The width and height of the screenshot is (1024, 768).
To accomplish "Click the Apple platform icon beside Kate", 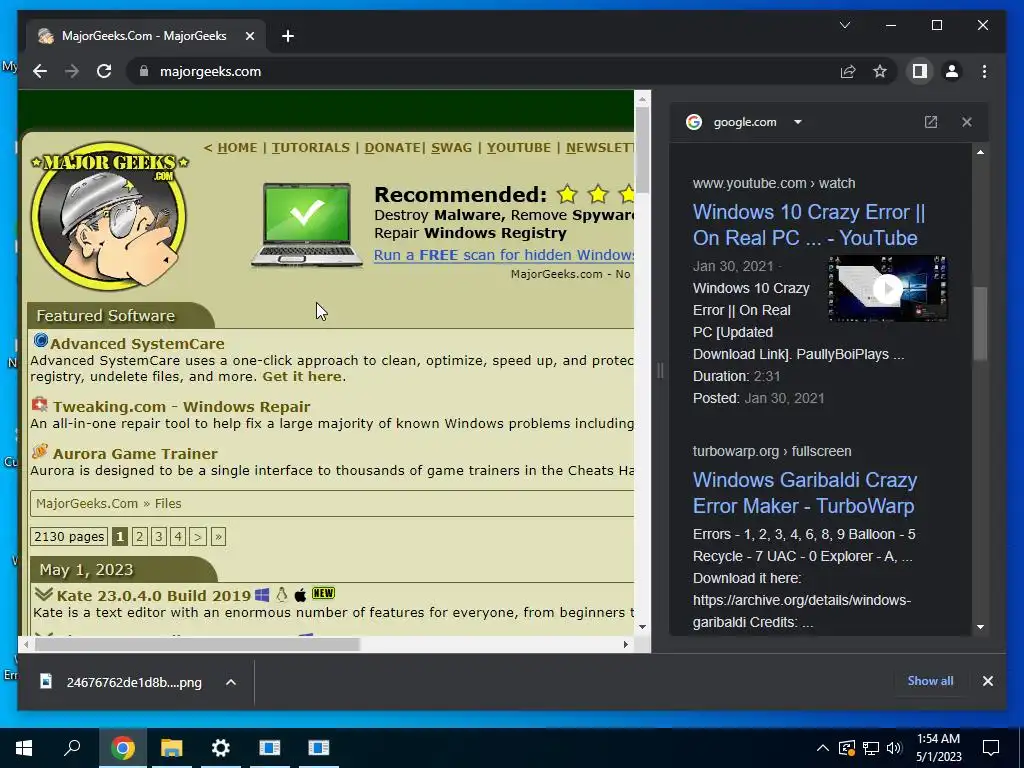I will pos(300,595).
